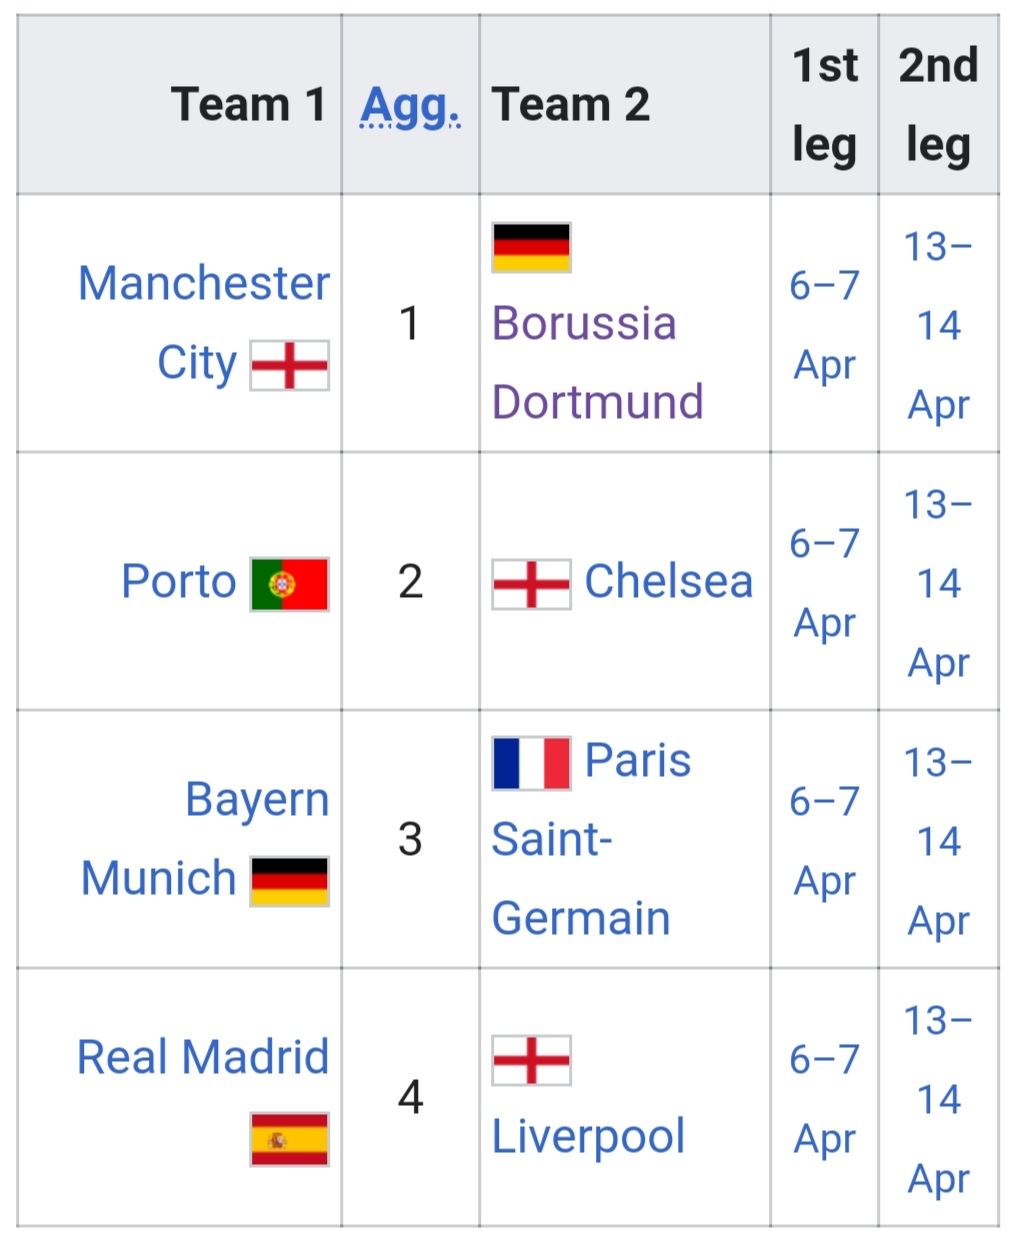
Task: Open the Borussia Dortmund link
Action: pos(598,362)
